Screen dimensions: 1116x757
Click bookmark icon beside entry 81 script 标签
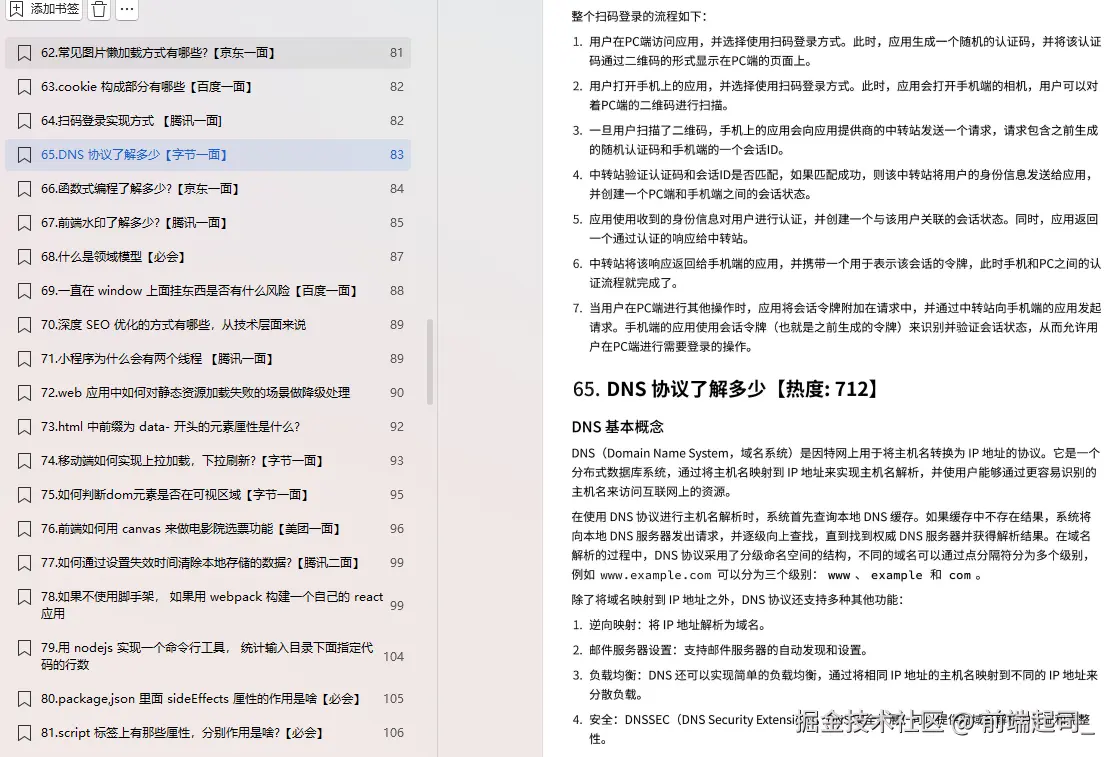(25, 733)
